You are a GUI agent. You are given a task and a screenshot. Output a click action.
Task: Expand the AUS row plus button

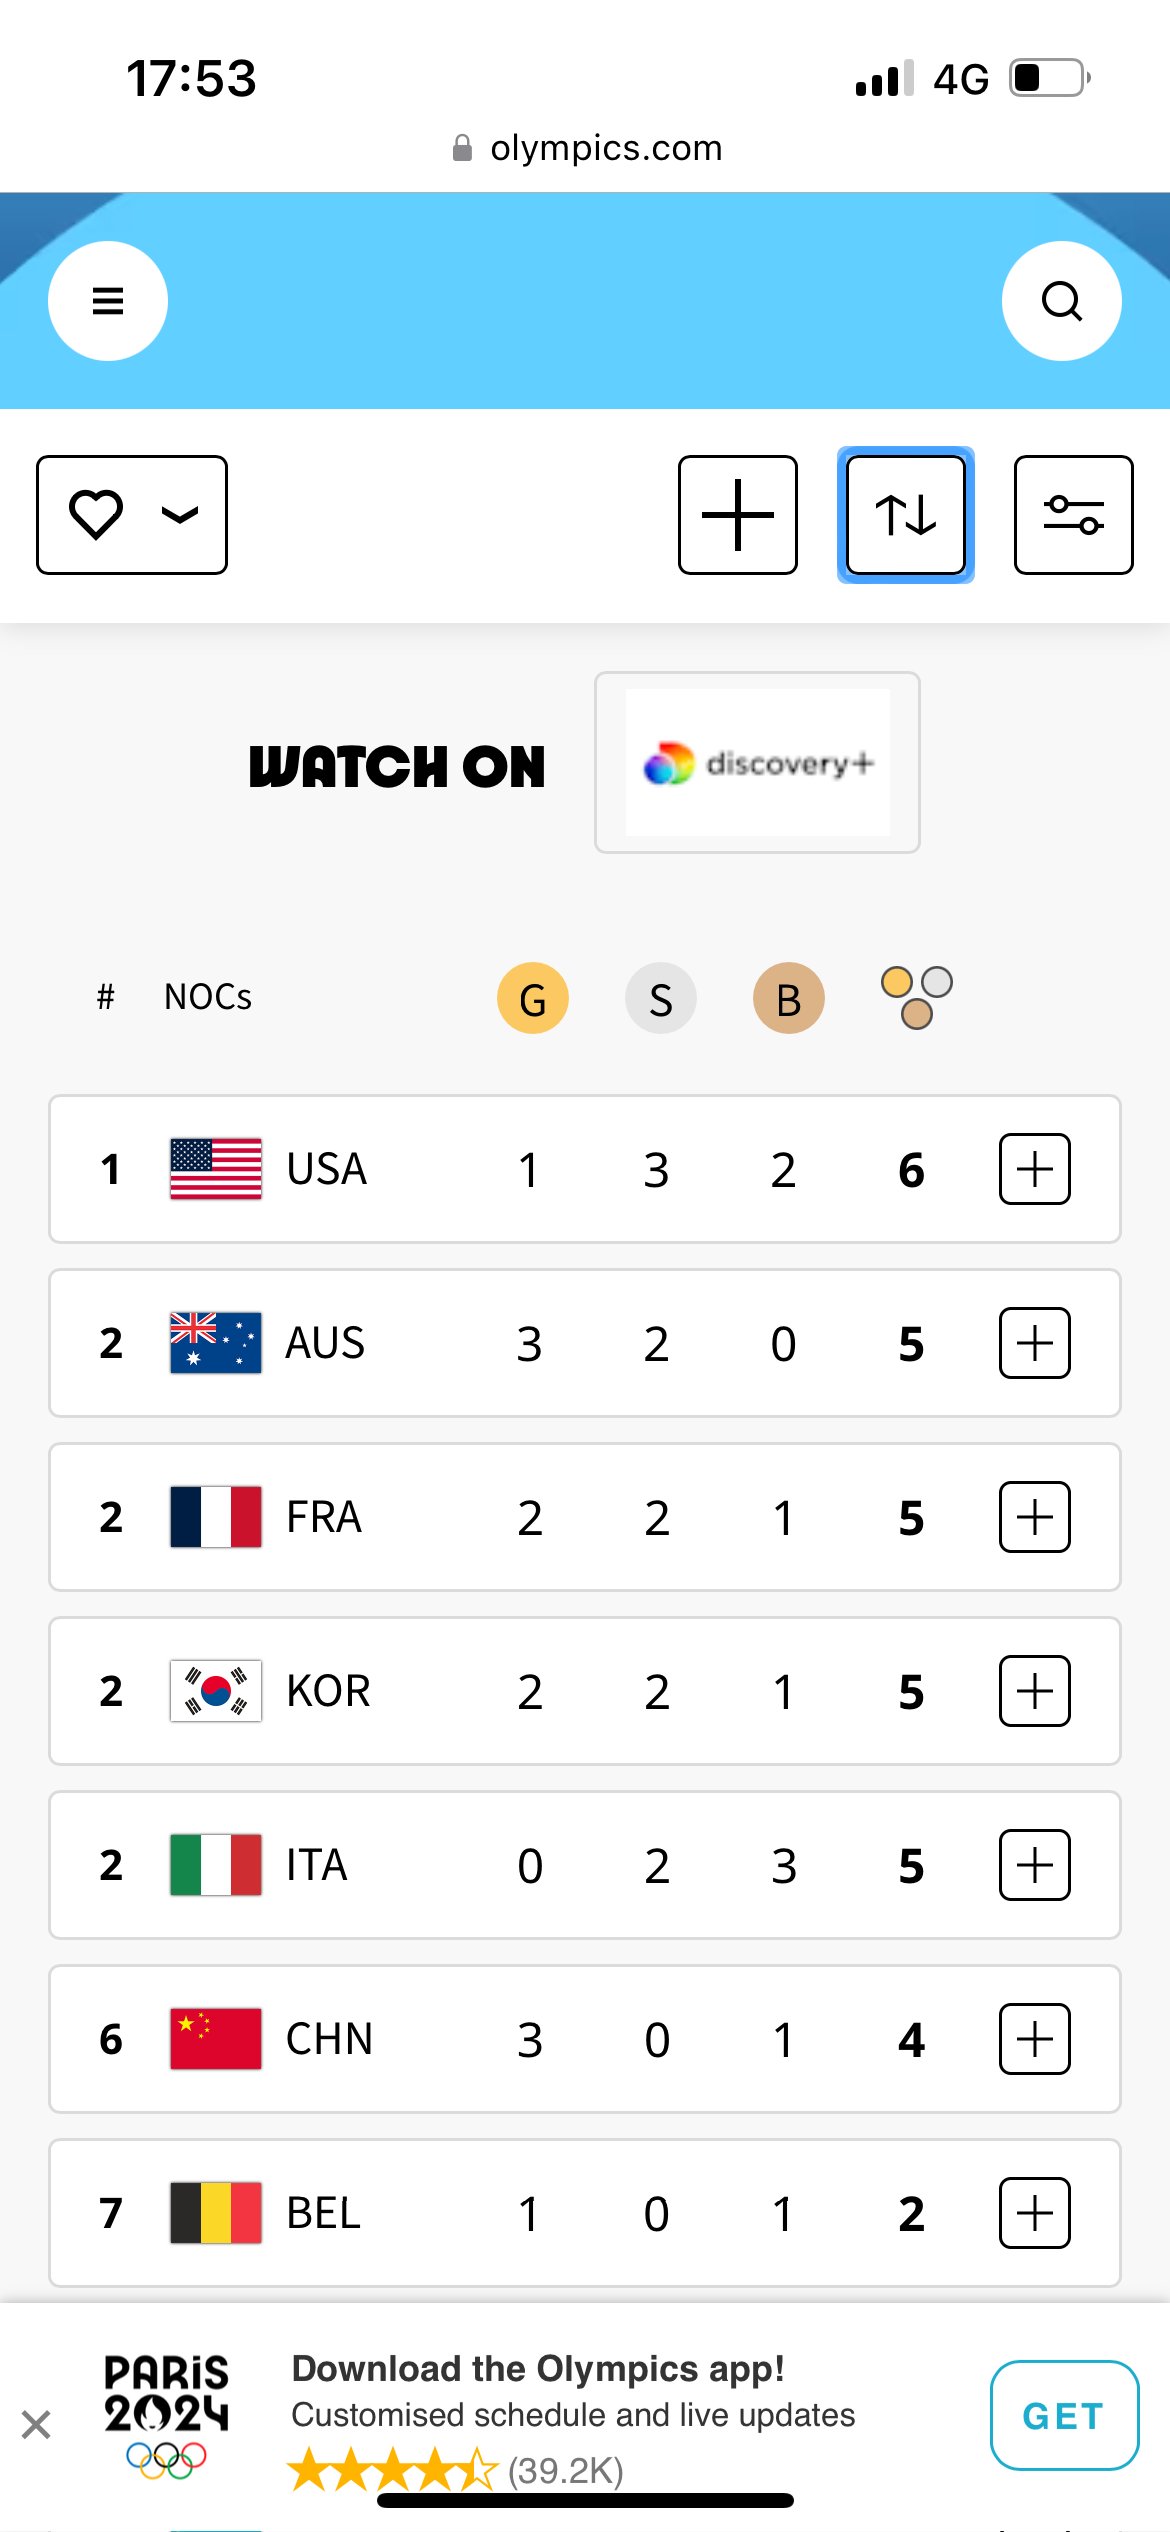click(1034, 1343)
